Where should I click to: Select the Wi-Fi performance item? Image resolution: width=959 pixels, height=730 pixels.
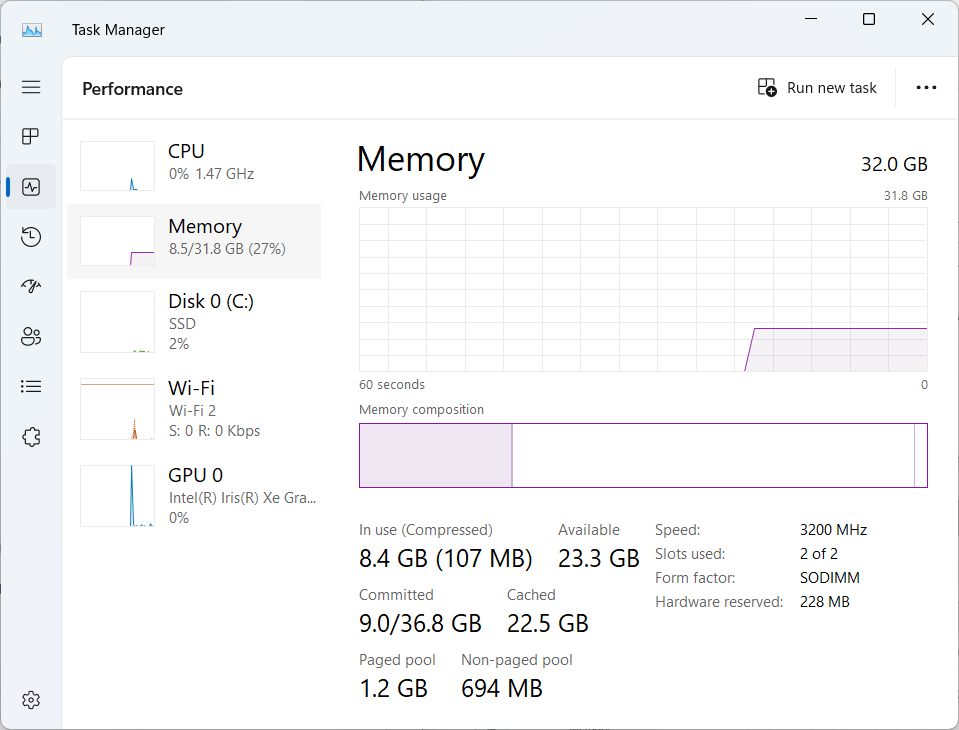click(x=194, y=409)
